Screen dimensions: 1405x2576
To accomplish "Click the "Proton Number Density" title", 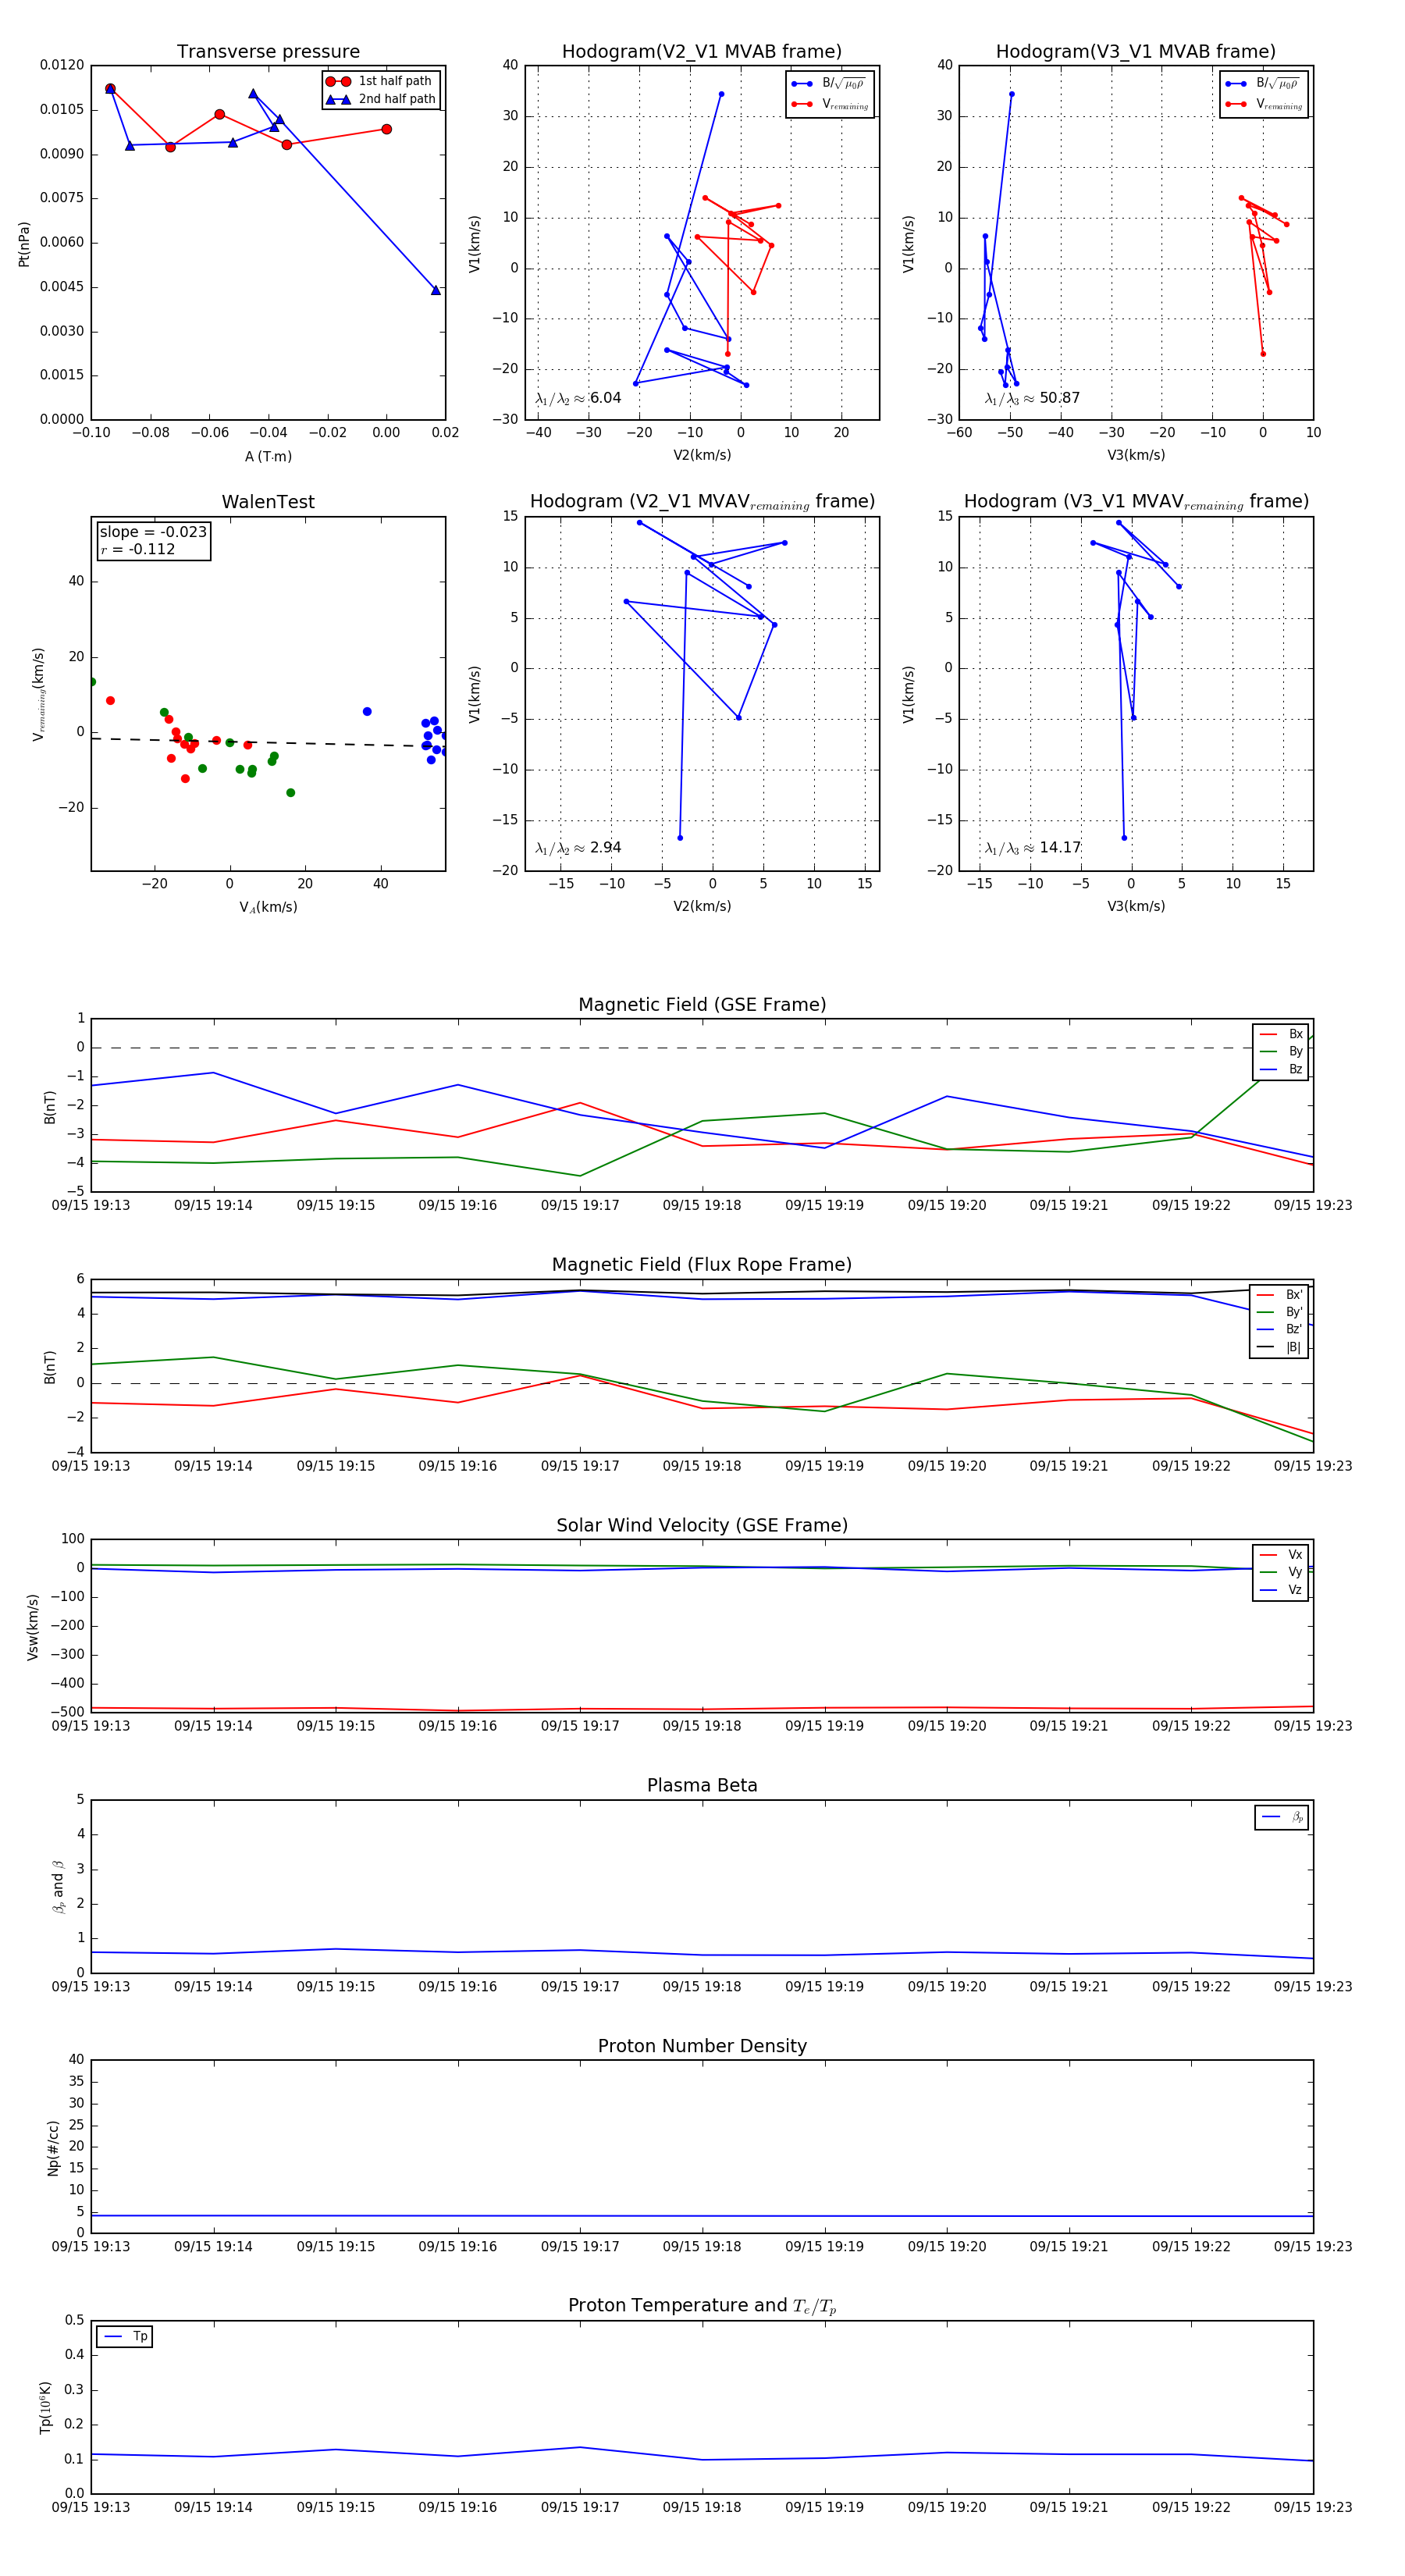I will click(x=702, y=2046).
